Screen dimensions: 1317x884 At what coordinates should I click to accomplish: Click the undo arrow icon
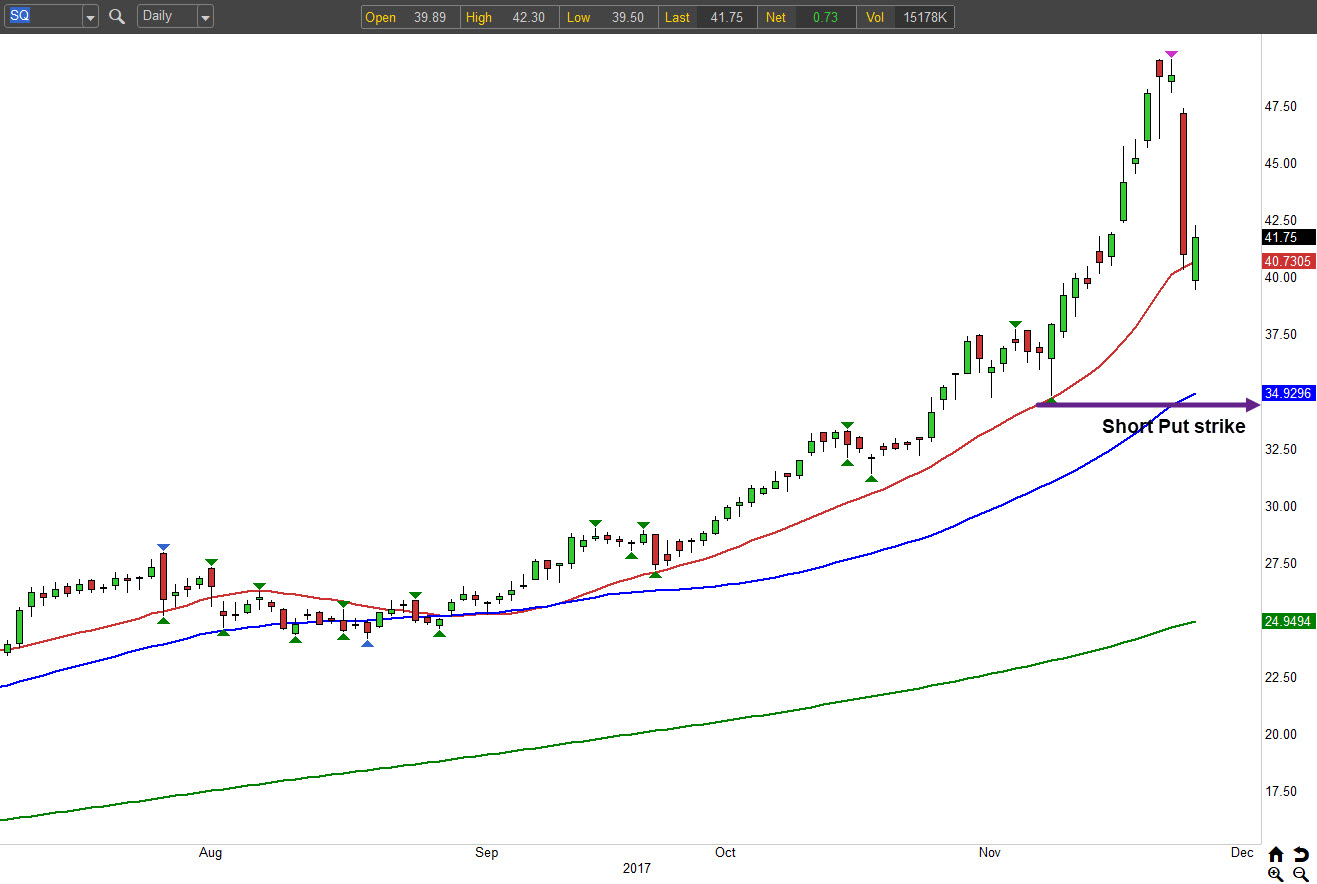tap(1300, 854)
